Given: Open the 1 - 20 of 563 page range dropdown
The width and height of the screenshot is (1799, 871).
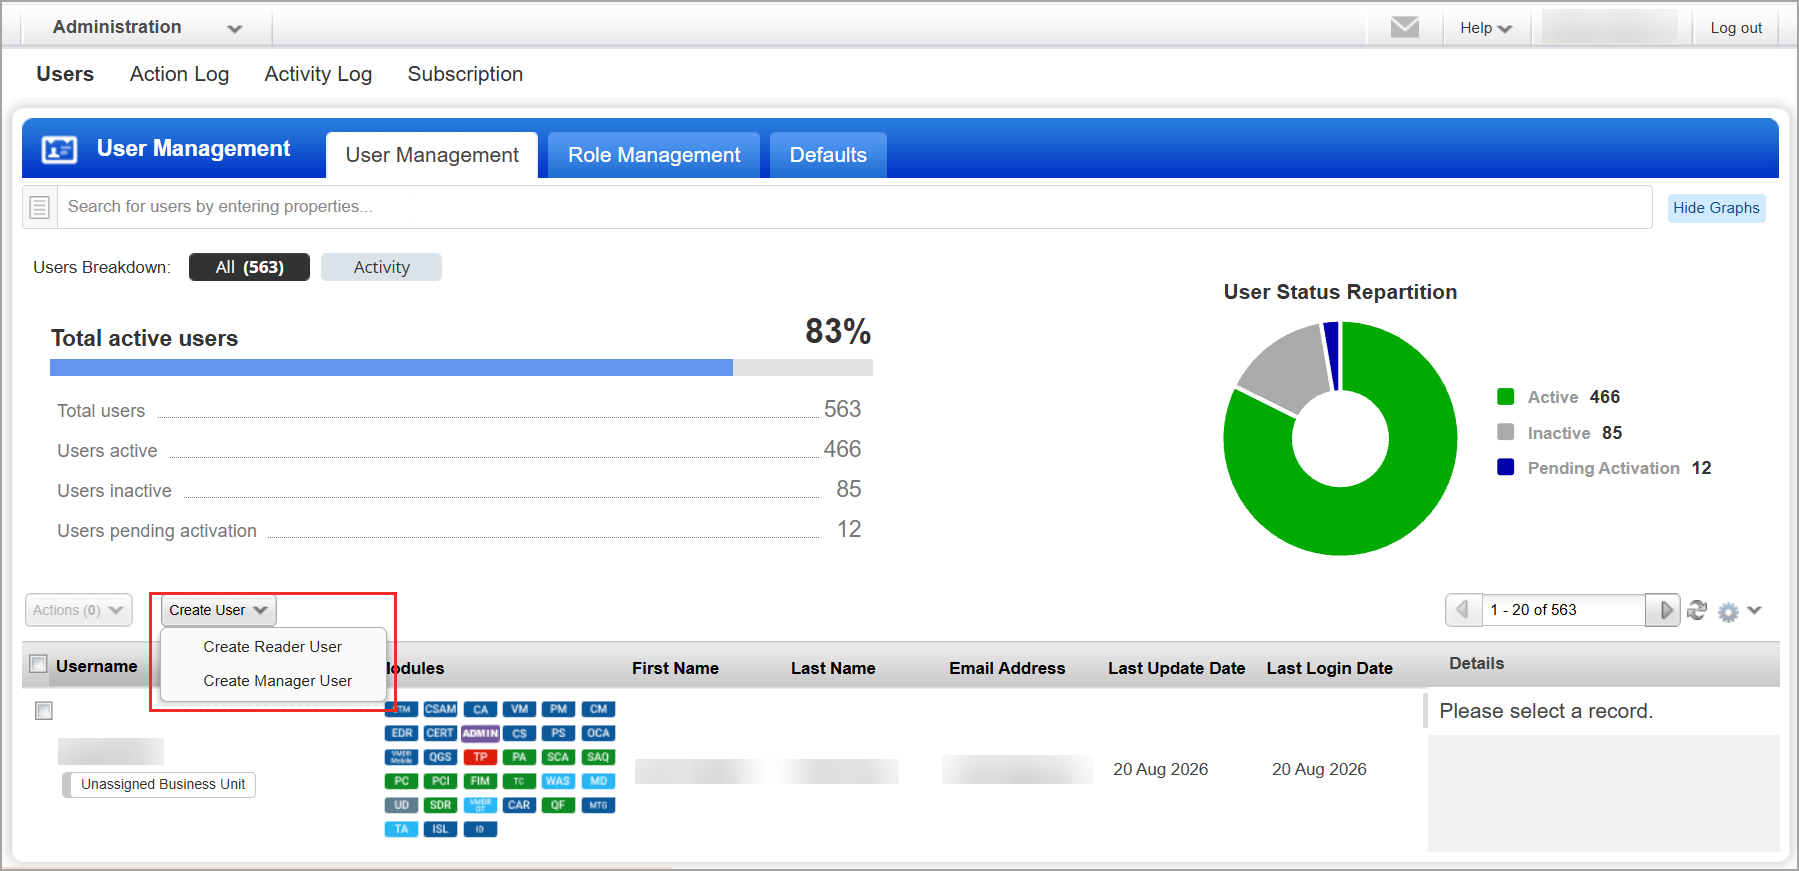Looking at the screenshot, I should tap(1563, 610).
